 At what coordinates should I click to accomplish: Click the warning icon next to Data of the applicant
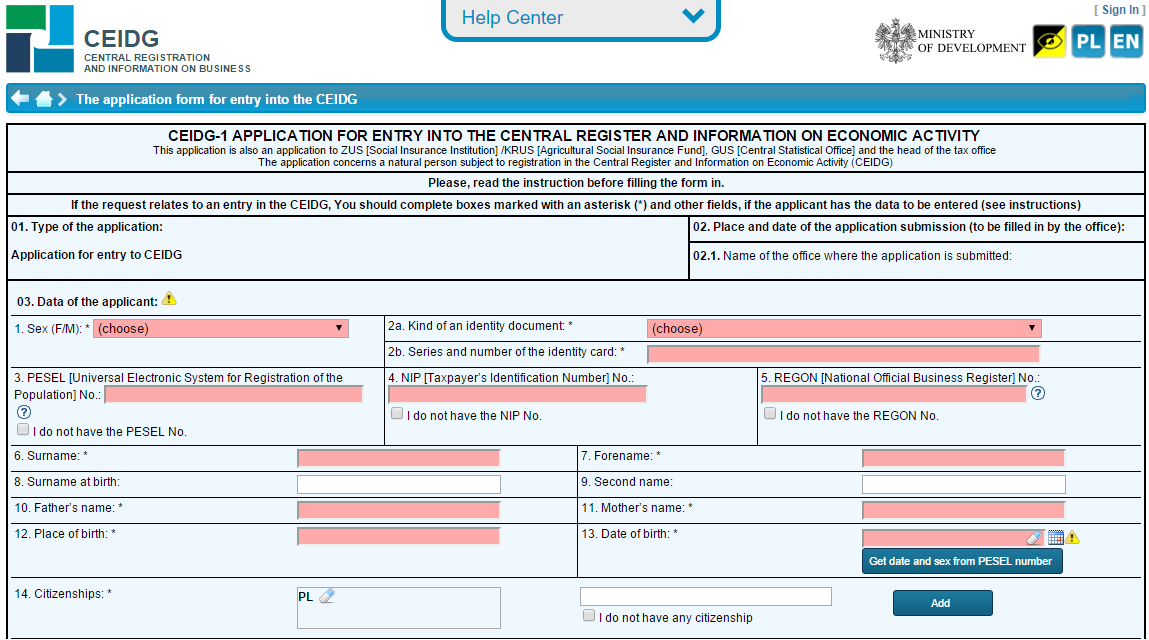click(x=169, y=298)
